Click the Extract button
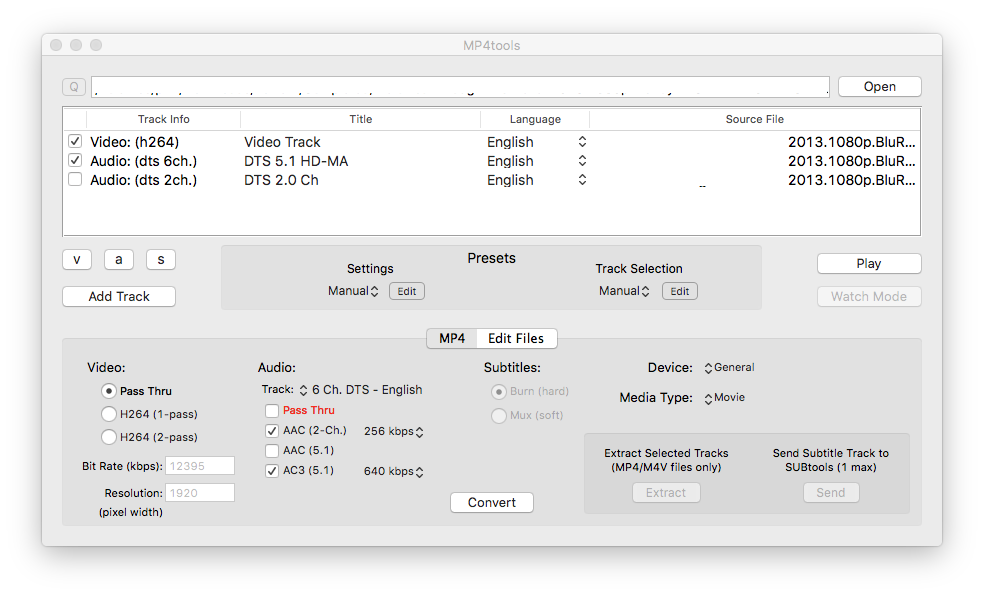The image size is (984, 596). coord(666,492)
